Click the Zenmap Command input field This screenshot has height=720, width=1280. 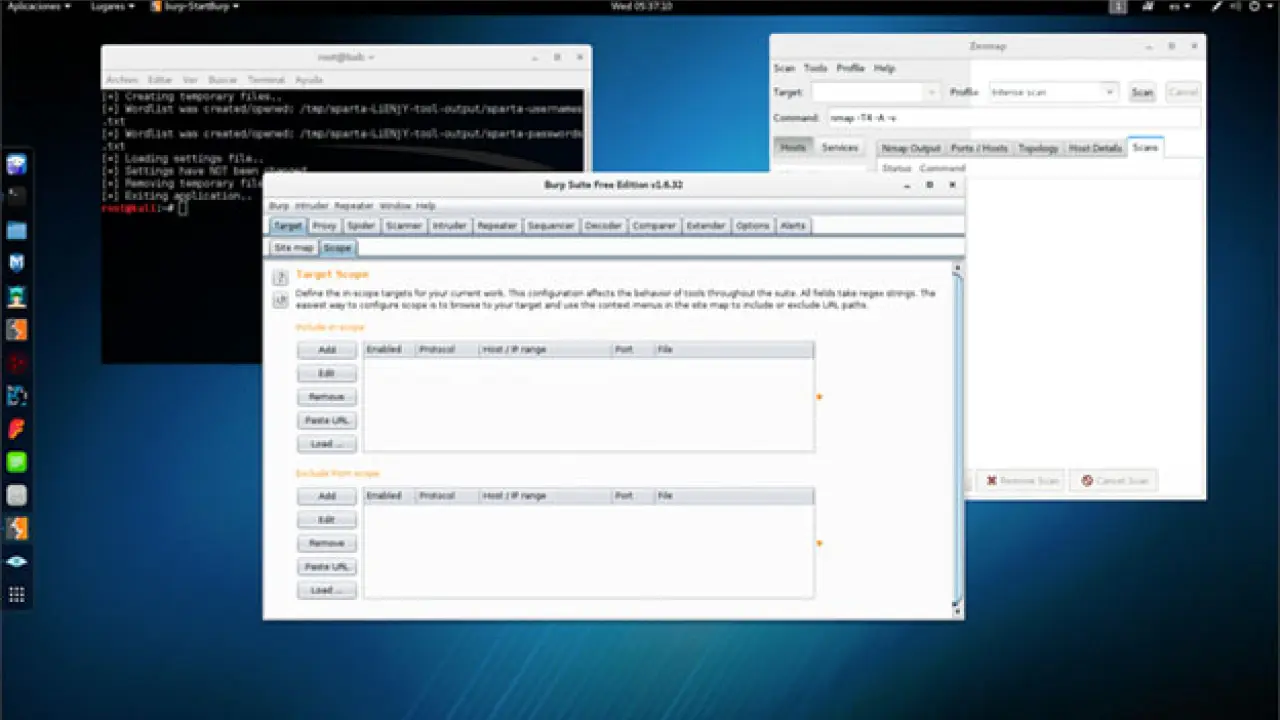[1012, 118]
